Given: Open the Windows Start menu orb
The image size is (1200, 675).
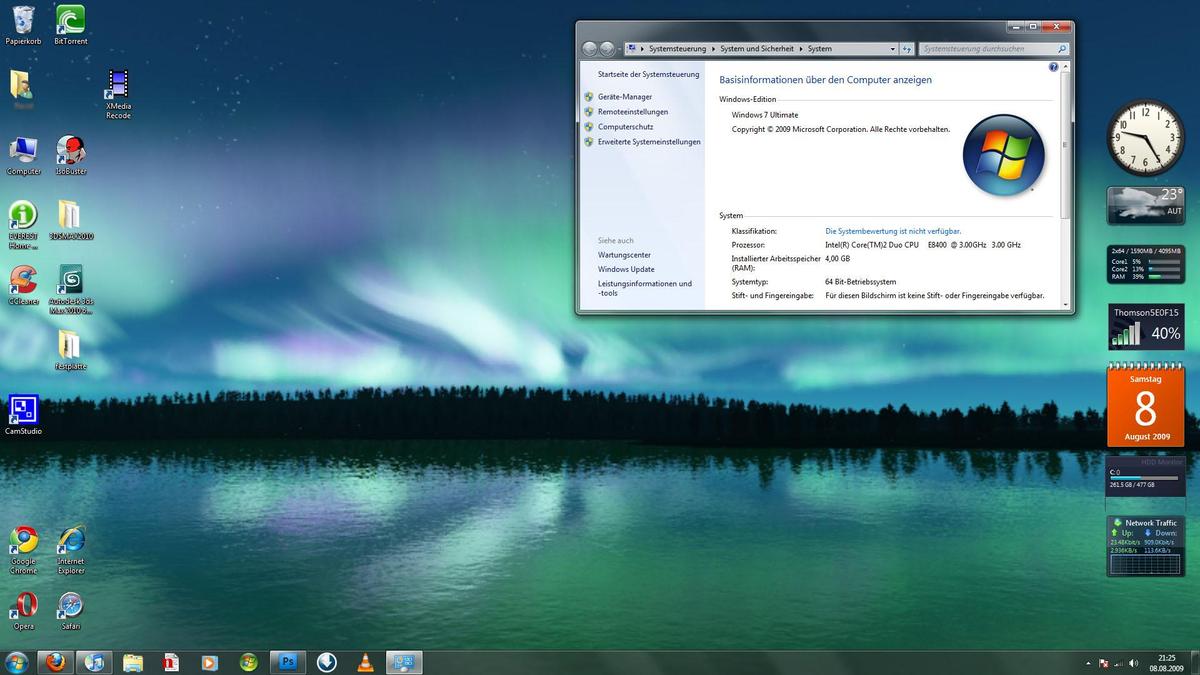Looking at the screenshot, I should click(17, 662).
